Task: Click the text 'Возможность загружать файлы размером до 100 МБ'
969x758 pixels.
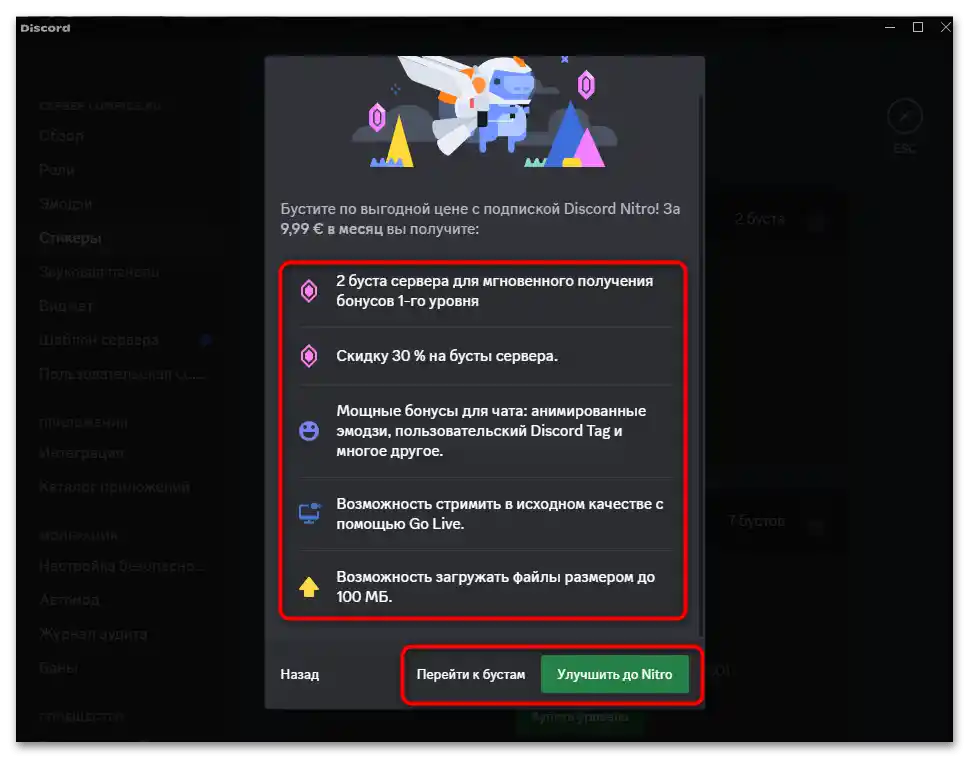Action: click(x=496, y=586)
